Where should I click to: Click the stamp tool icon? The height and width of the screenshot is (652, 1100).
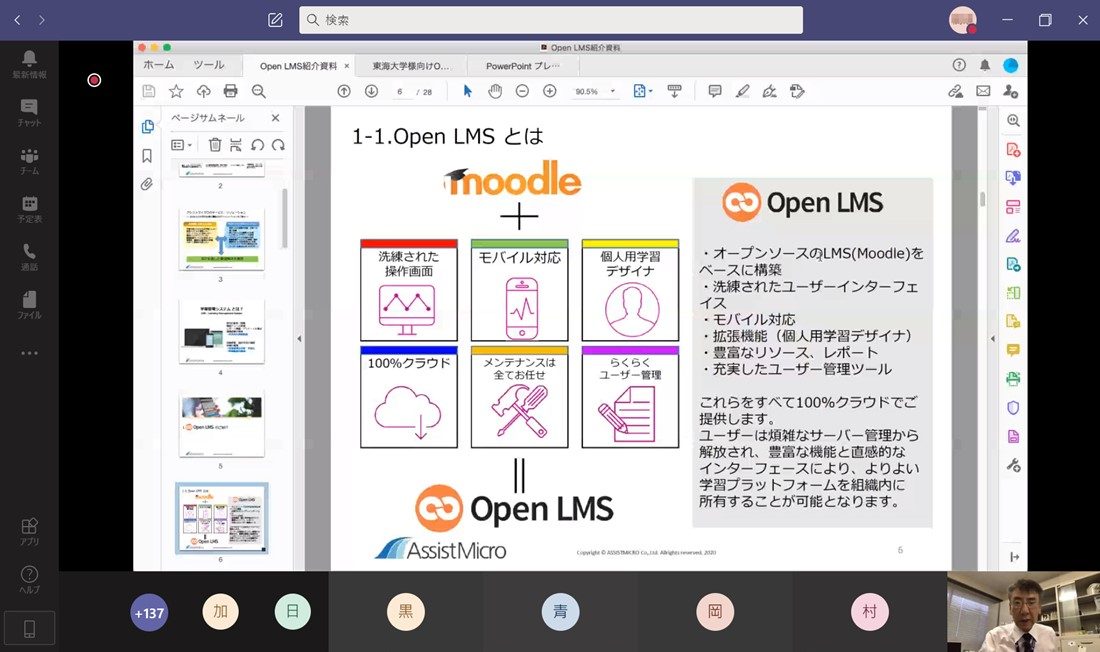click(797, 91)
